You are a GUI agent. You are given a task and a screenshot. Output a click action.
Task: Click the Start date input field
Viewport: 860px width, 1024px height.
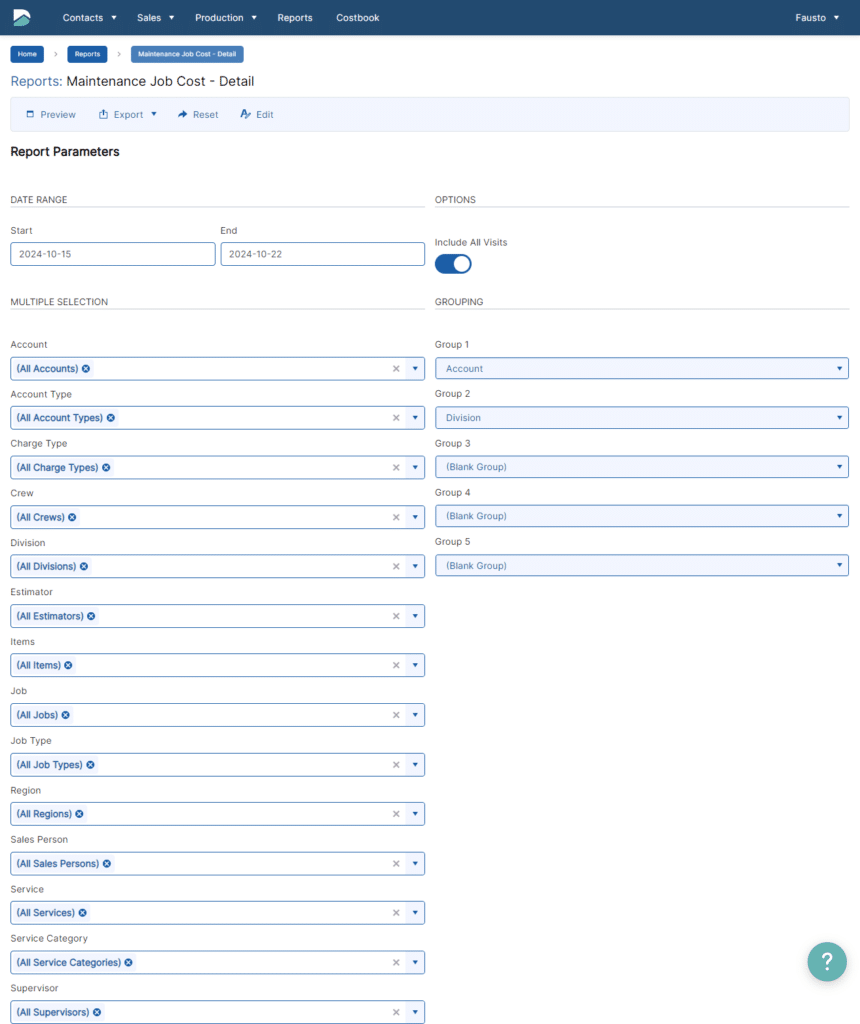(x=112, y=254)
